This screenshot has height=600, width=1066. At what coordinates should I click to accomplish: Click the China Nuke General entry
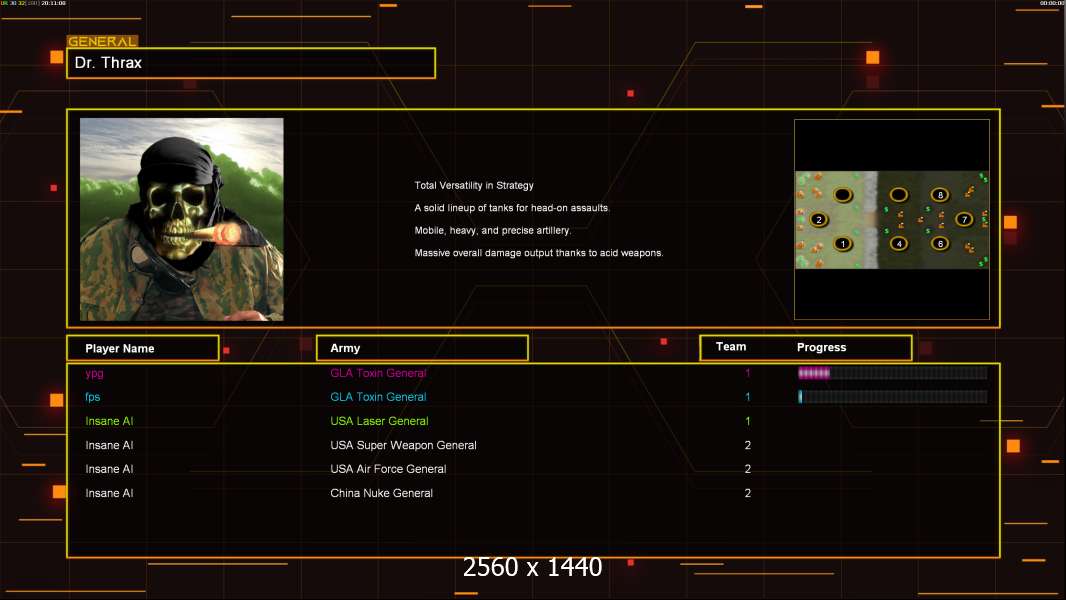coord(381,493)
